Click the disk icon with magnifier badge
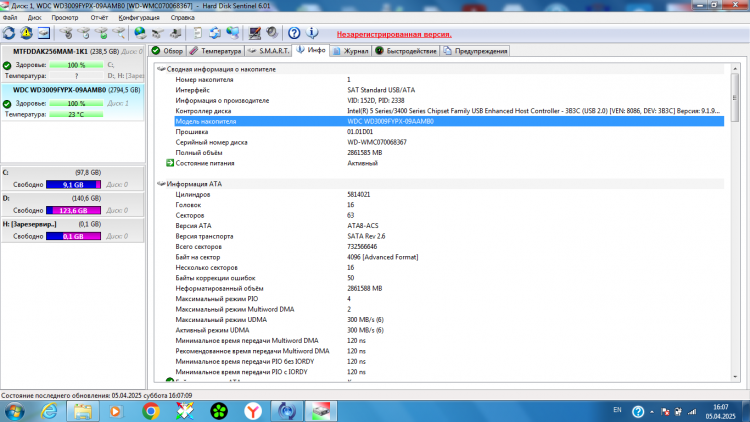 point(119,33)
